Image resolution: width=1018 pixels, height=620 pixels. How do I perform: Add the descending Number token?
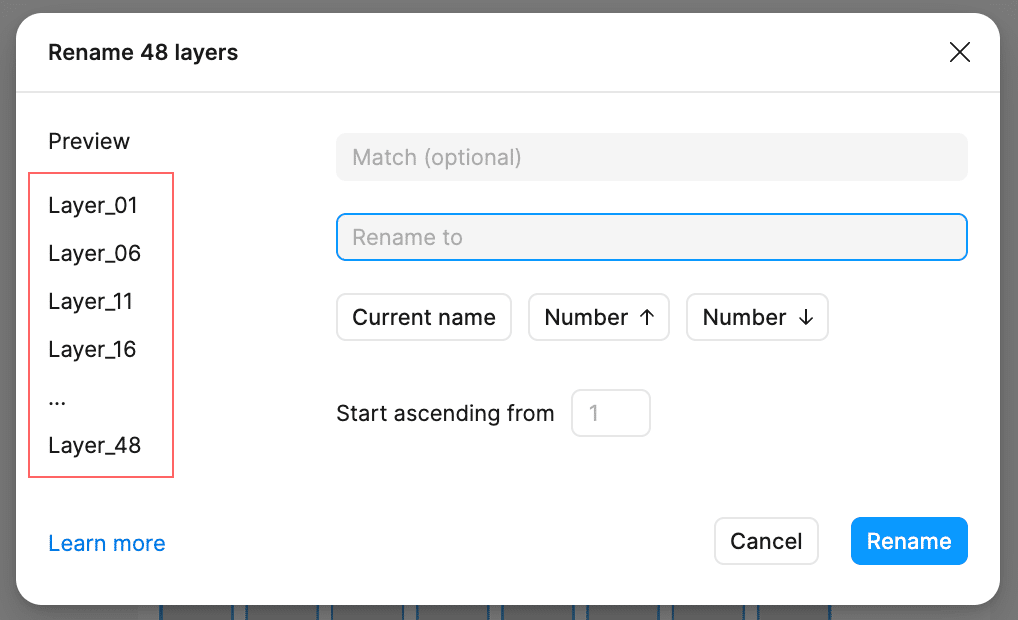(x=757, y=317)
